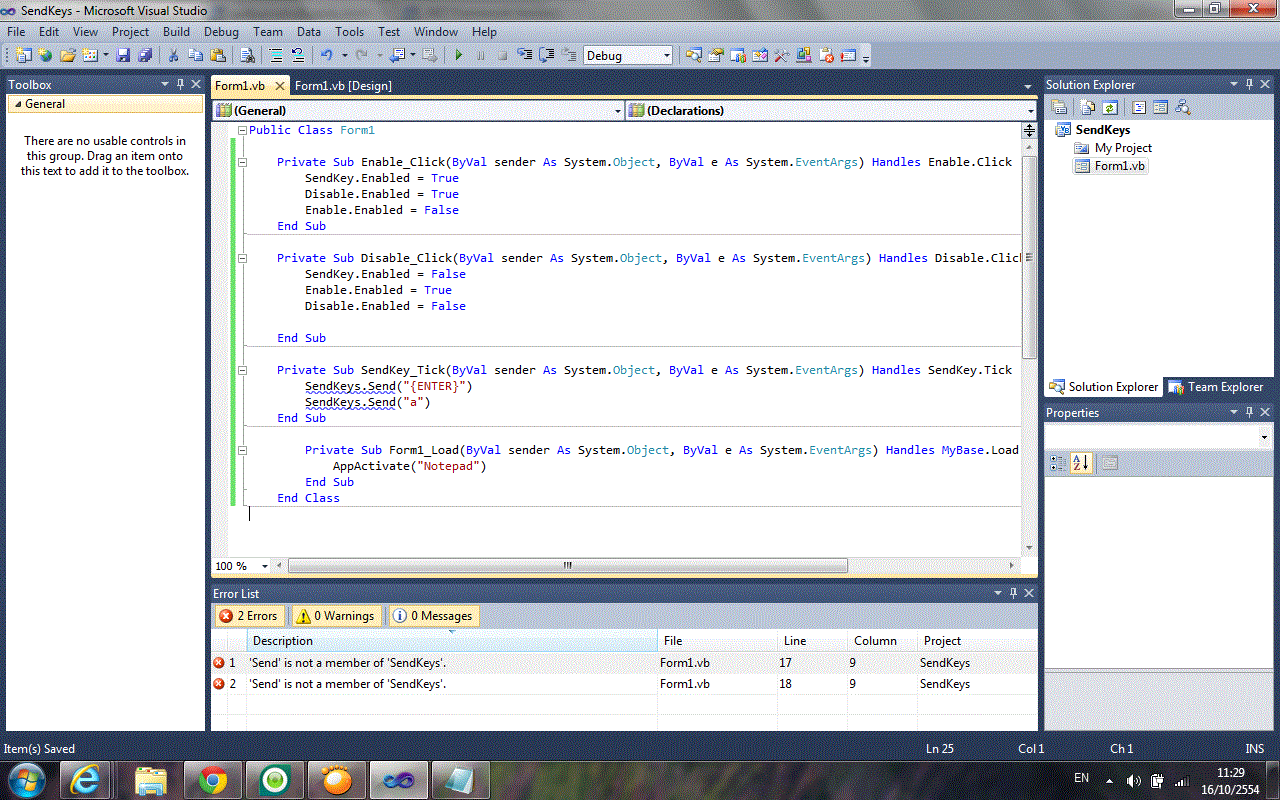Sort Error List by Line column
The width and height of the screenshot is (1280, 800).
click(812, 641)
